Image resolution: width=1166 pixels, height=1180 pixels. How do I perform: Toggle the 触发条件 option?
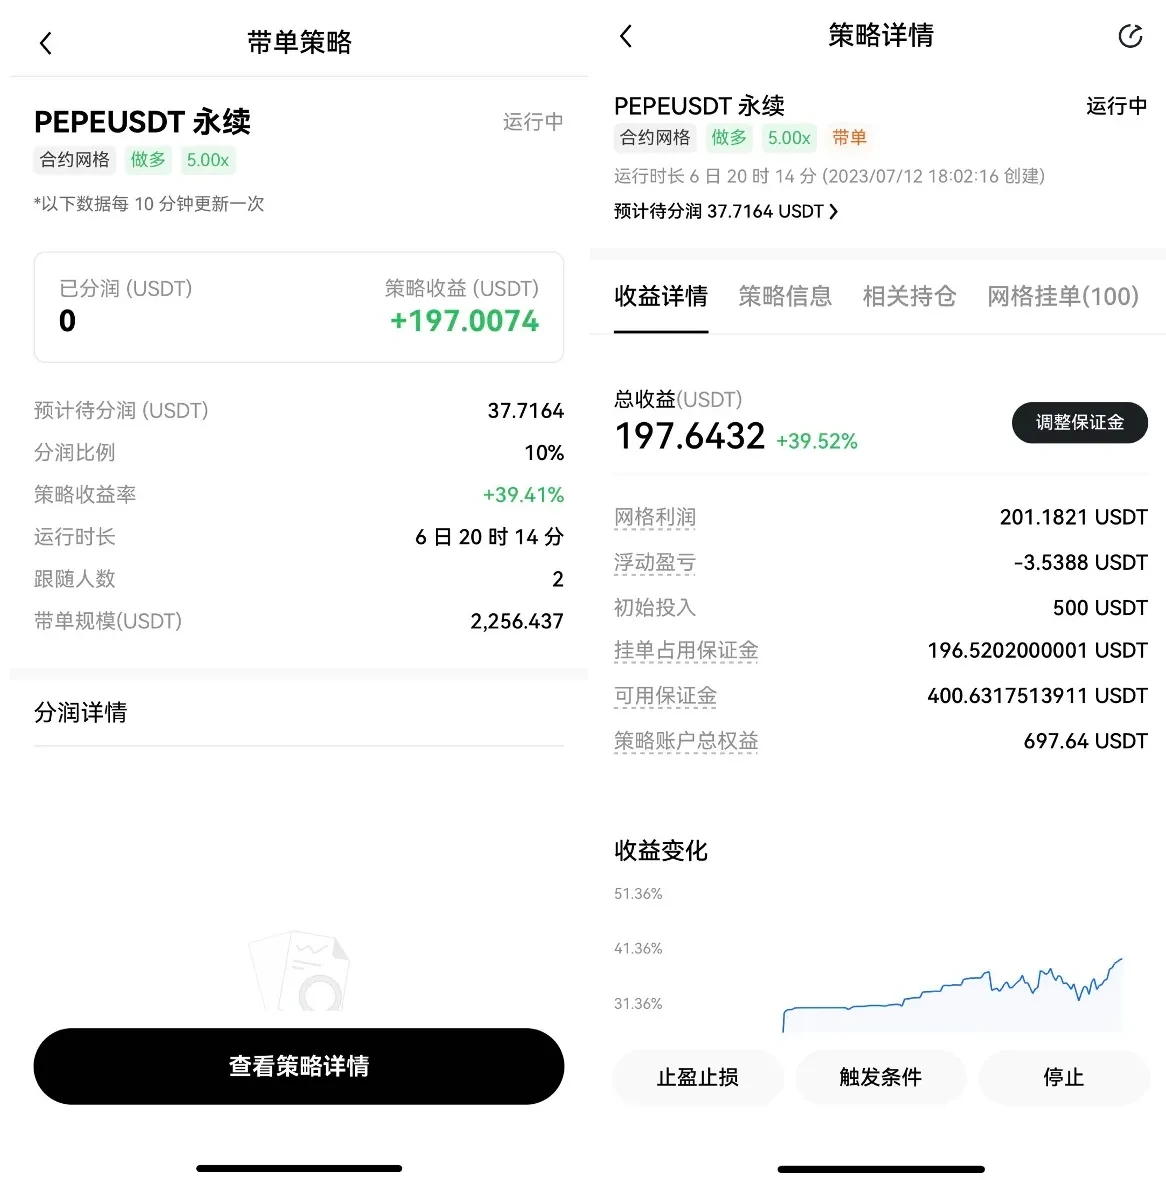(x=881, y=1077)
